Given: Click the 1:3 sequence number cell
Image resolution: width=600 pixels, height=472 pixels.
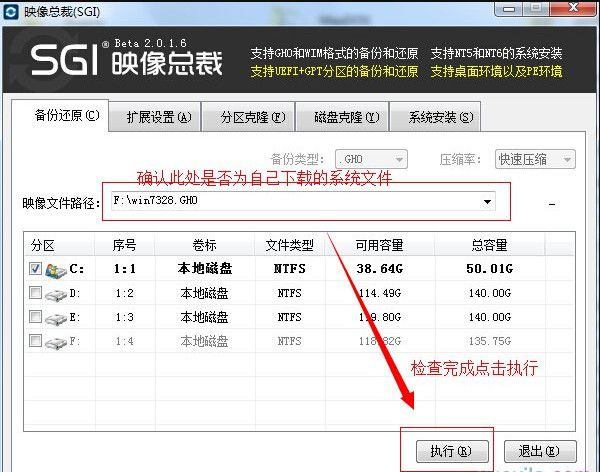Looking at the screenshot, I should click(x=125, y=317).
